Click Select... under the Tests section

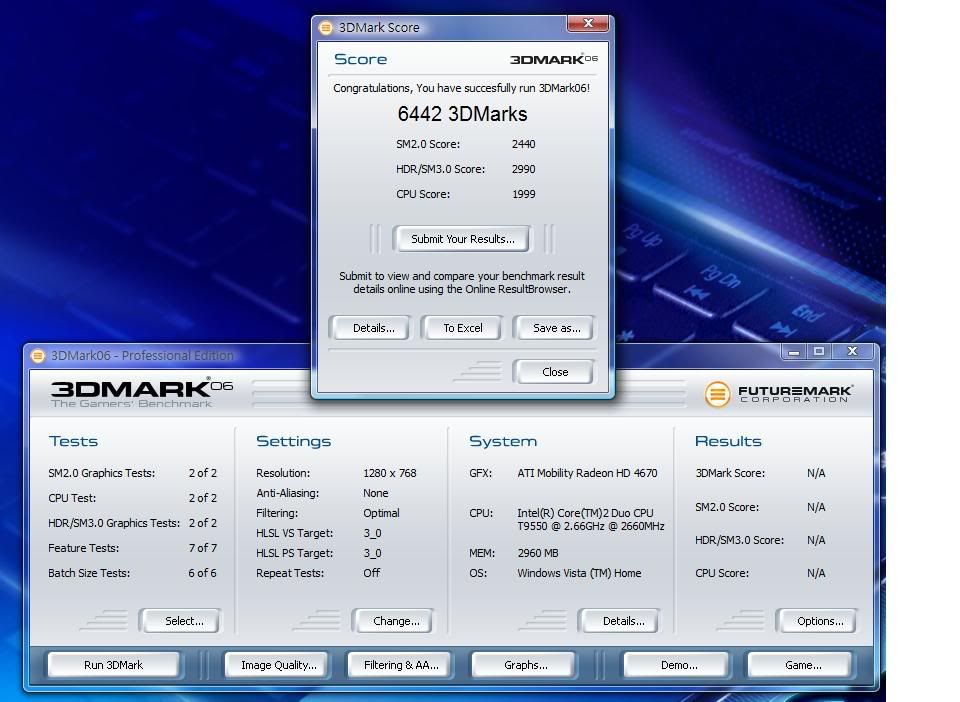point(183,621)
